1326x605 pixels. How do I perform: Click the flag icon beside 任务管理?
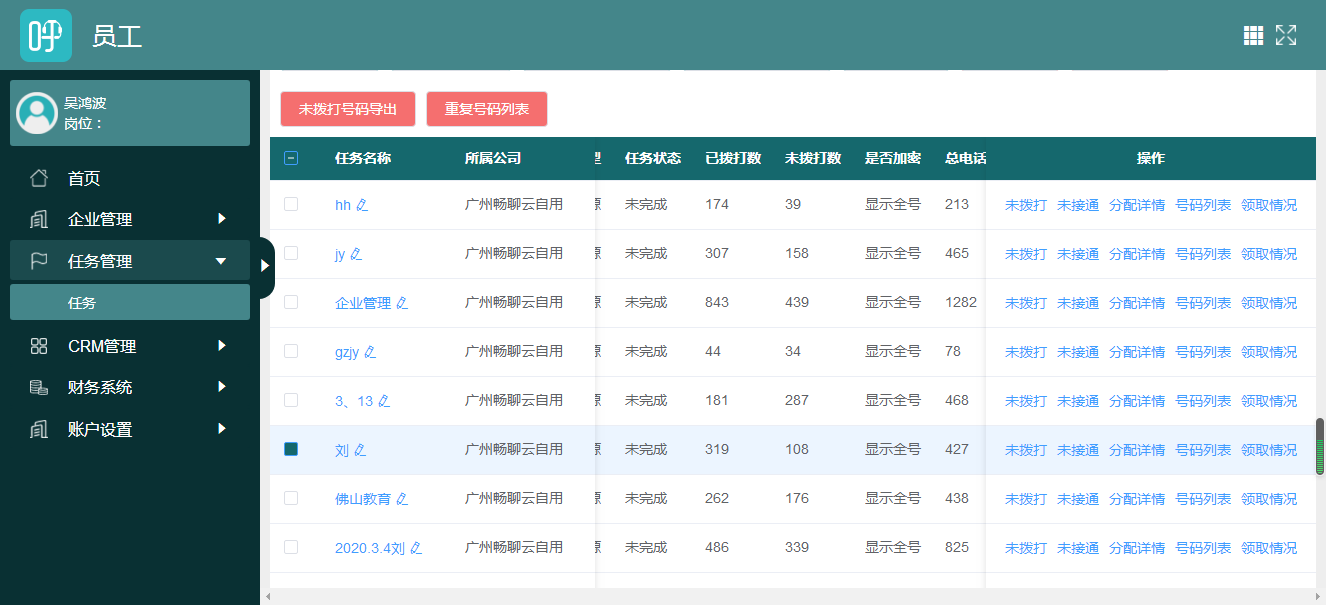tap(39, 261)
